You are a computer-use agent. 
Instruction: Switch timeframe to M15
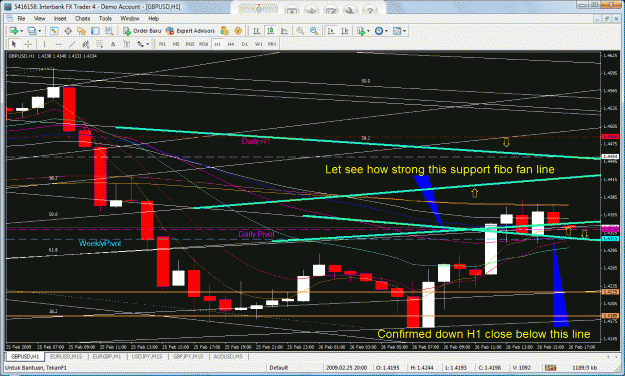[x=190, y=44]
